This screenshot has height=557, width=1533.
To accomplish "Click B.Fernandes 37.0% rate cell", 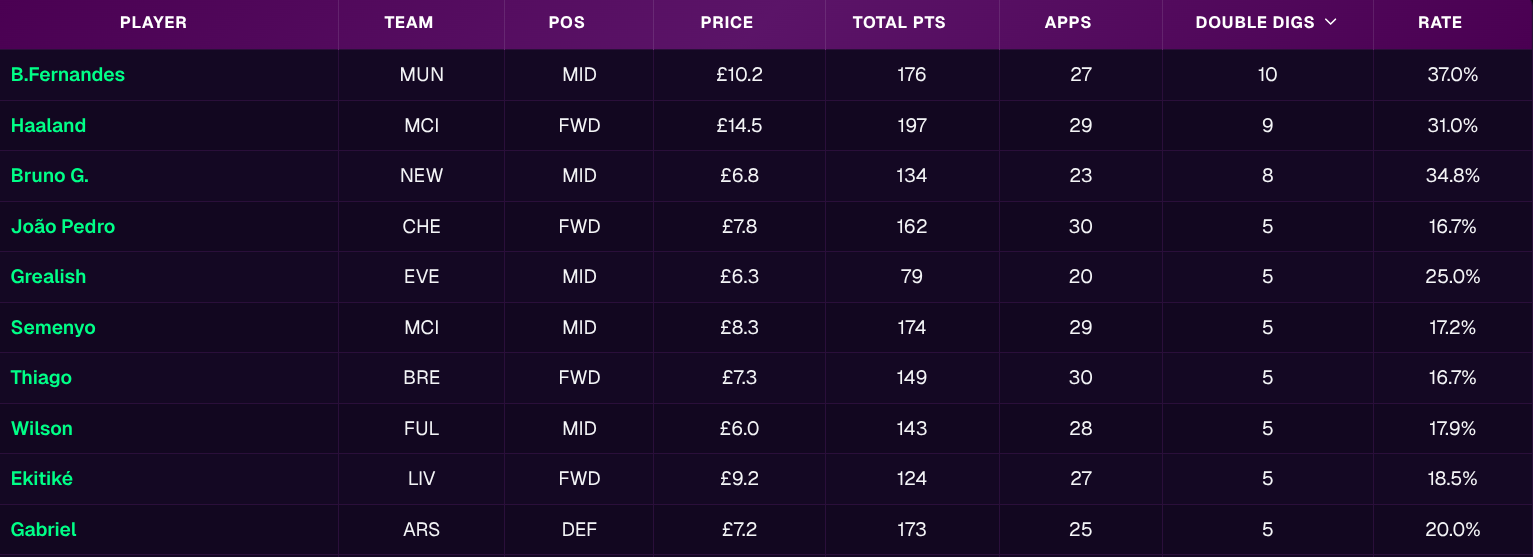I will pos(1452,75).
